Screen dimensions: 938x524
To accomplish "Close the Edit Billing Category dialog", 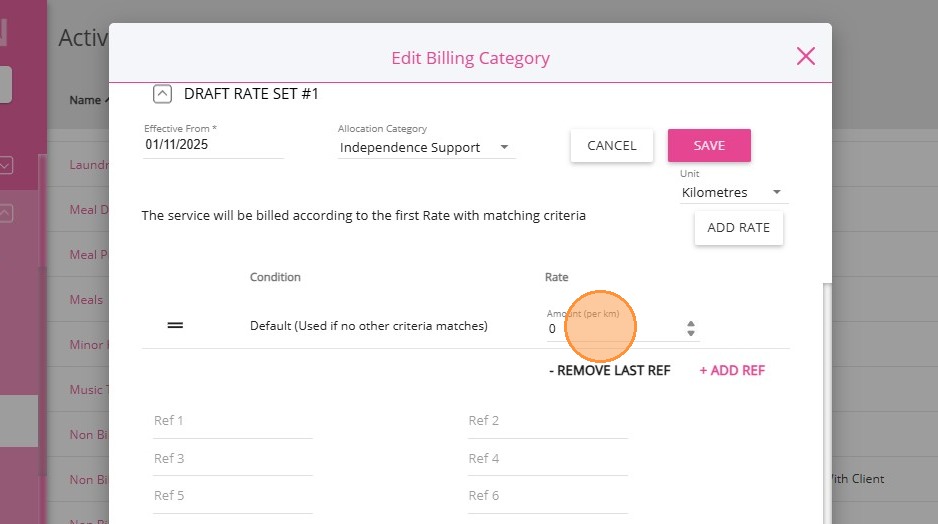I will coord(806,56).
